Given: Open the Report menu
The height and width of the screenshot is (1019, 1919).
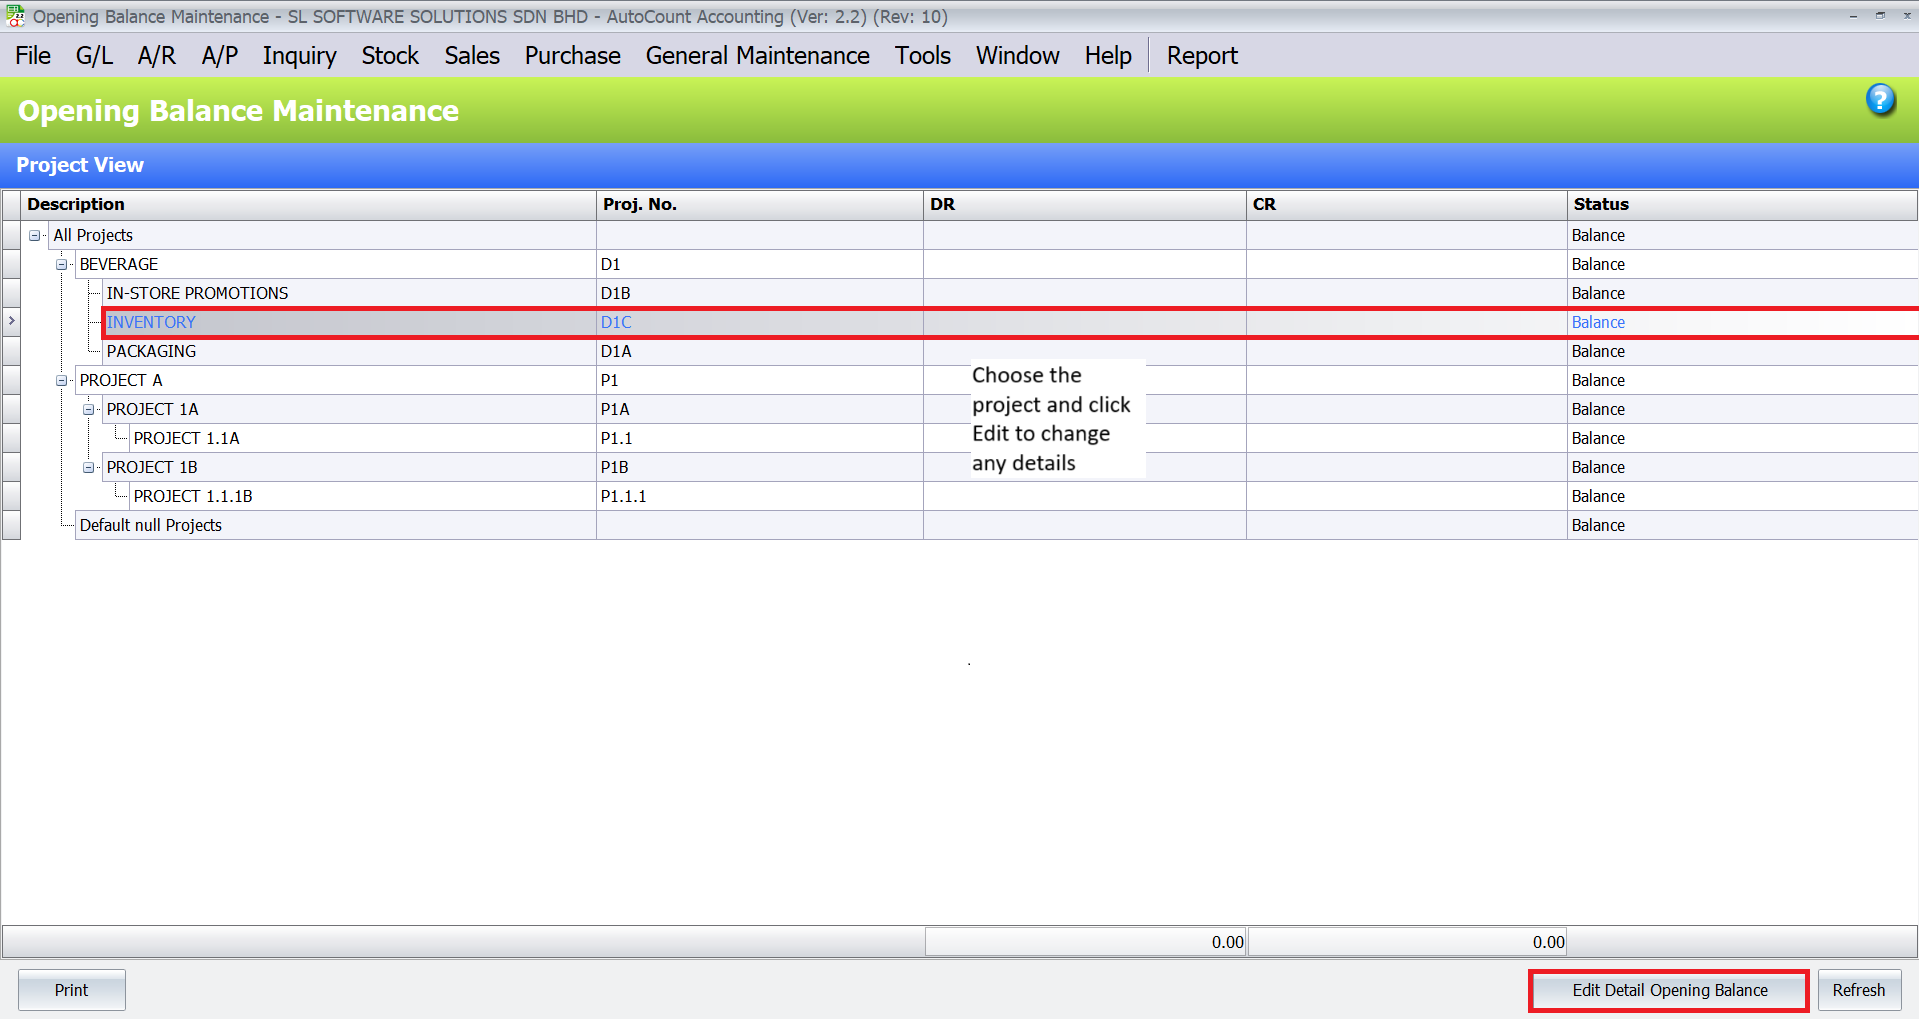Looking at the screenshot, I should tap(1201, 56).
